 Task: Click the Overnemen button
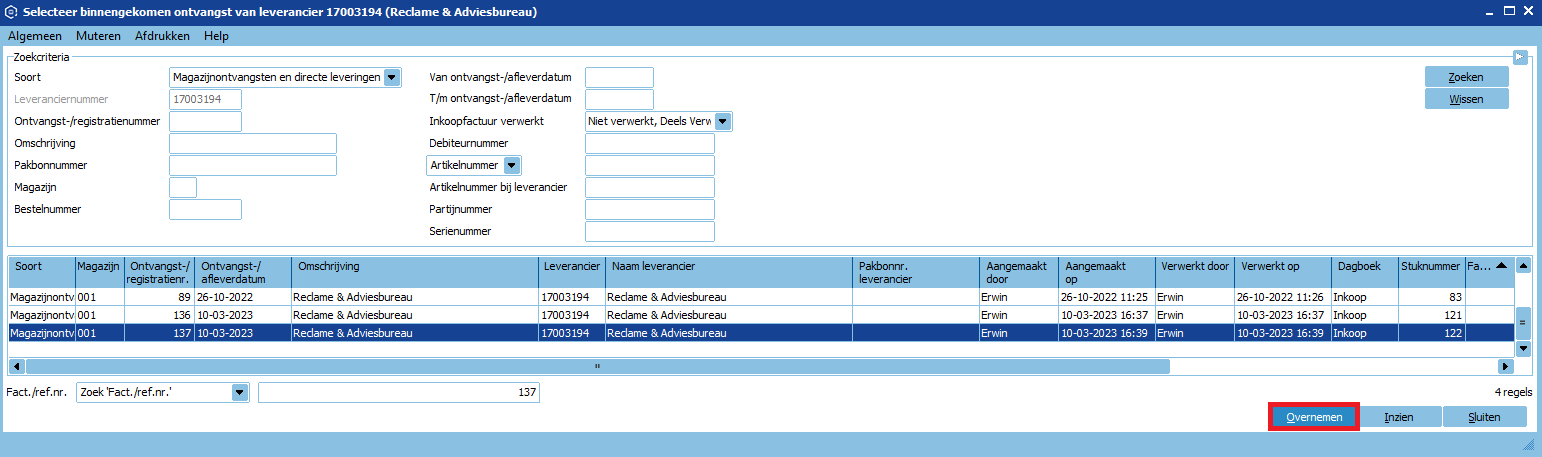click(1313, 417)
